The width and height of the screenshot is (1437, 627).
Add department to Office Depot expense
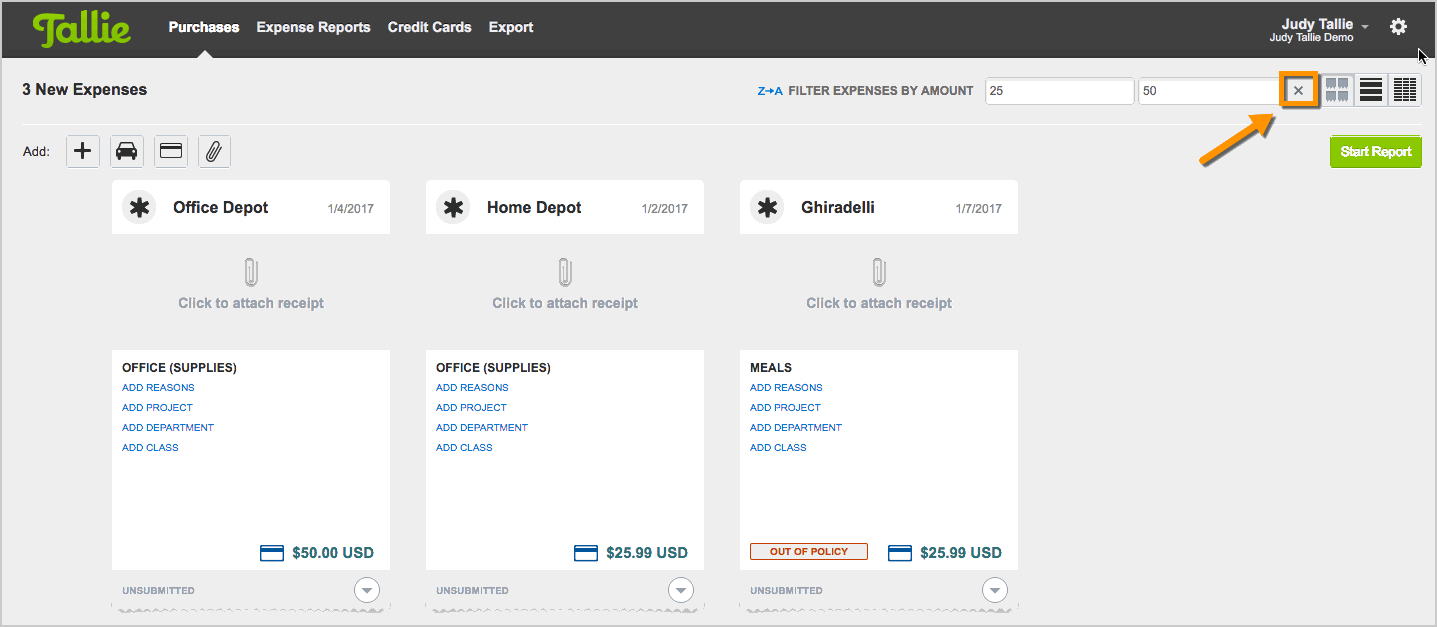168,428
